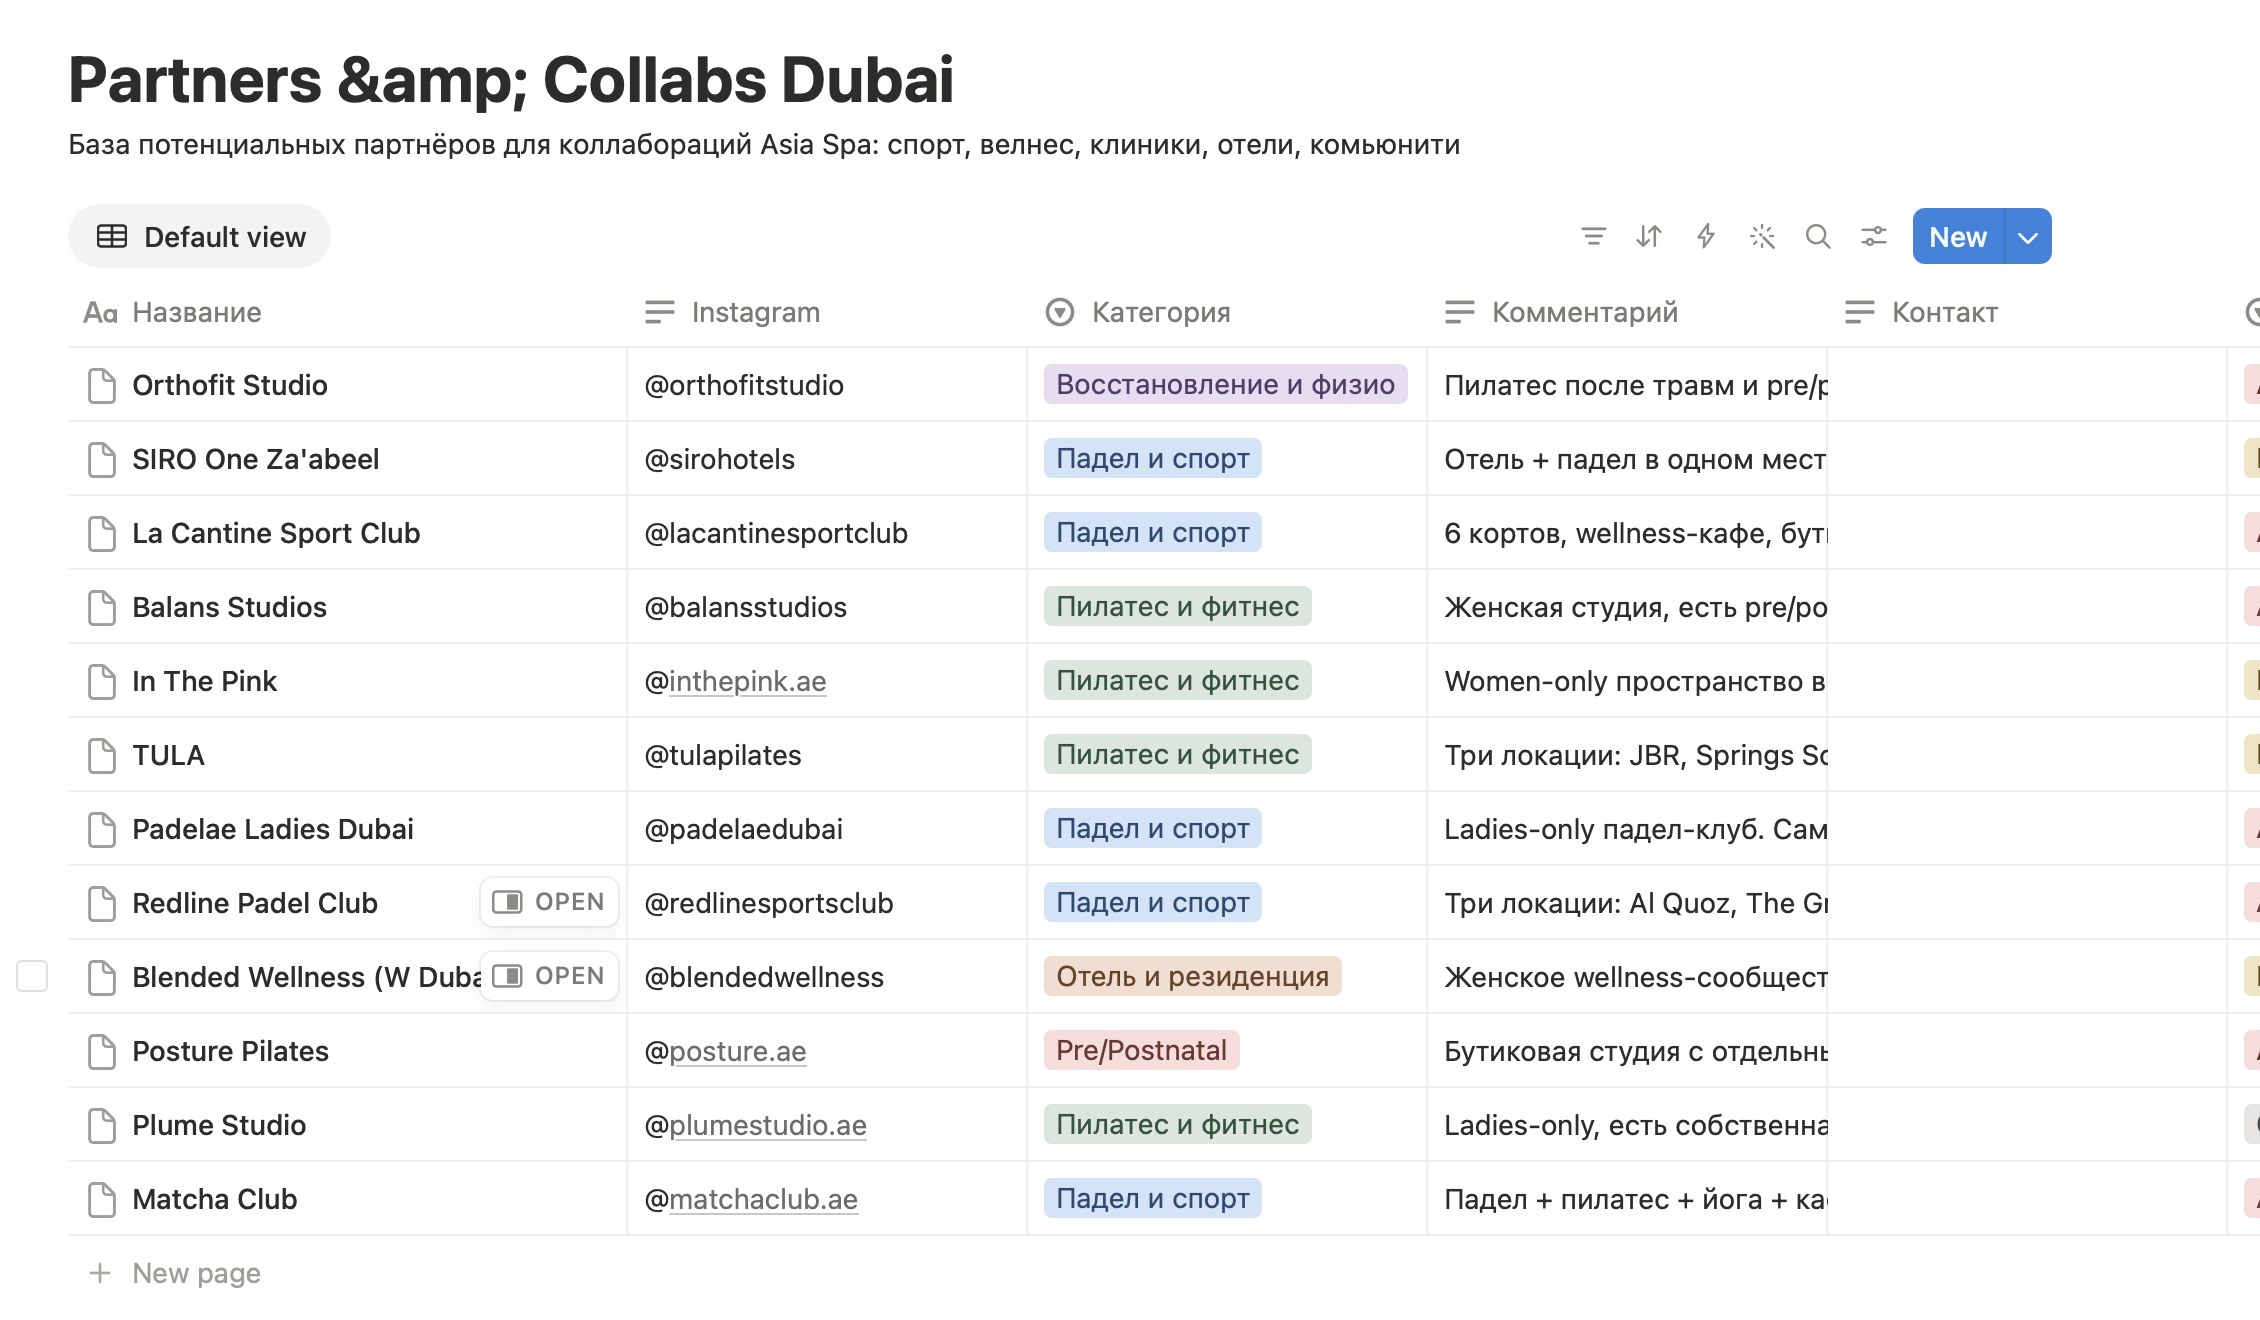Click page icon of Balans Studios row
The width and height of the screenshot is (2260, 1320).
pos(101,607)
